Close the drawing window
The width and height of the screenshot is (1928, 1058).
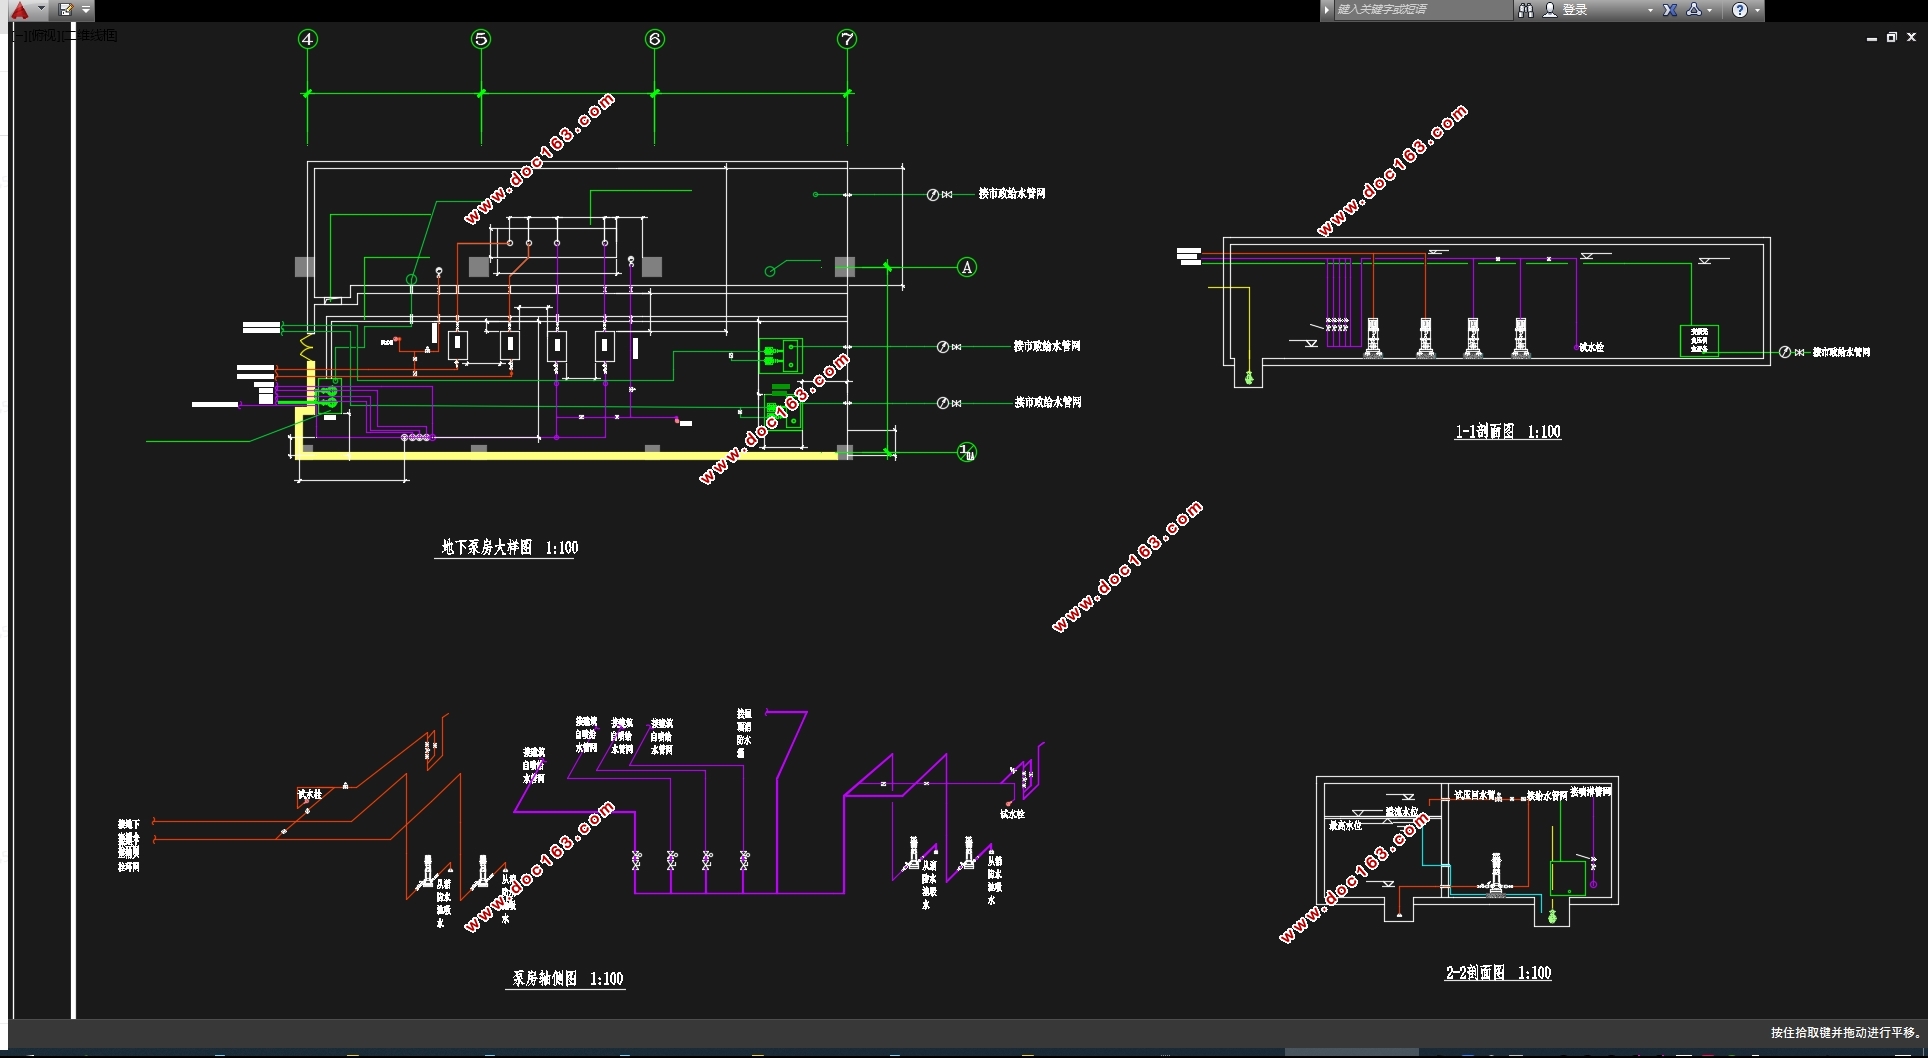[1911, 37]
